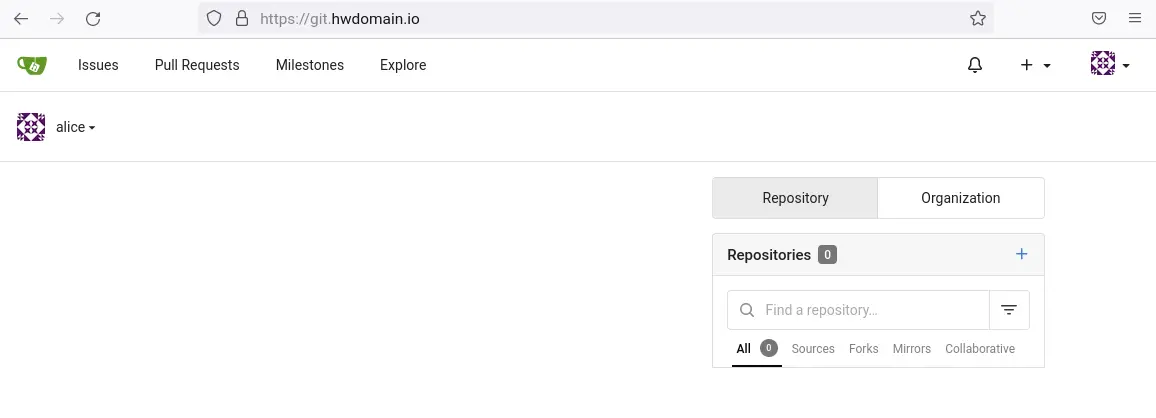Open the user avatar menu dropdown
1156x418 pixels.
[1110, 64]
